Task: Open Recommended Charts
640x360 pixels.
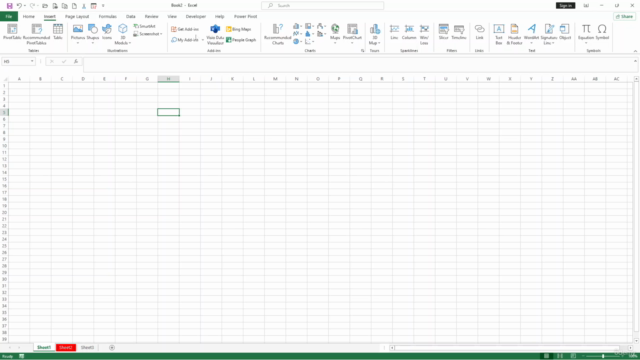Action: [278, 34]
